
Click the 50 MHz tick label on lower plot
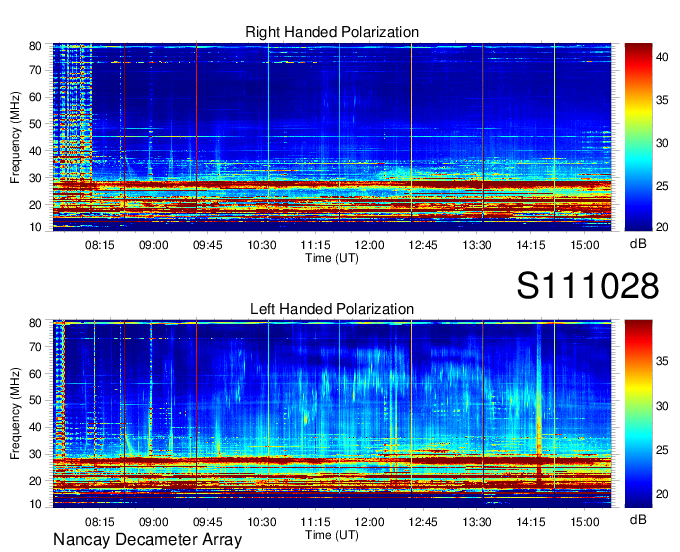coord(35,400)
